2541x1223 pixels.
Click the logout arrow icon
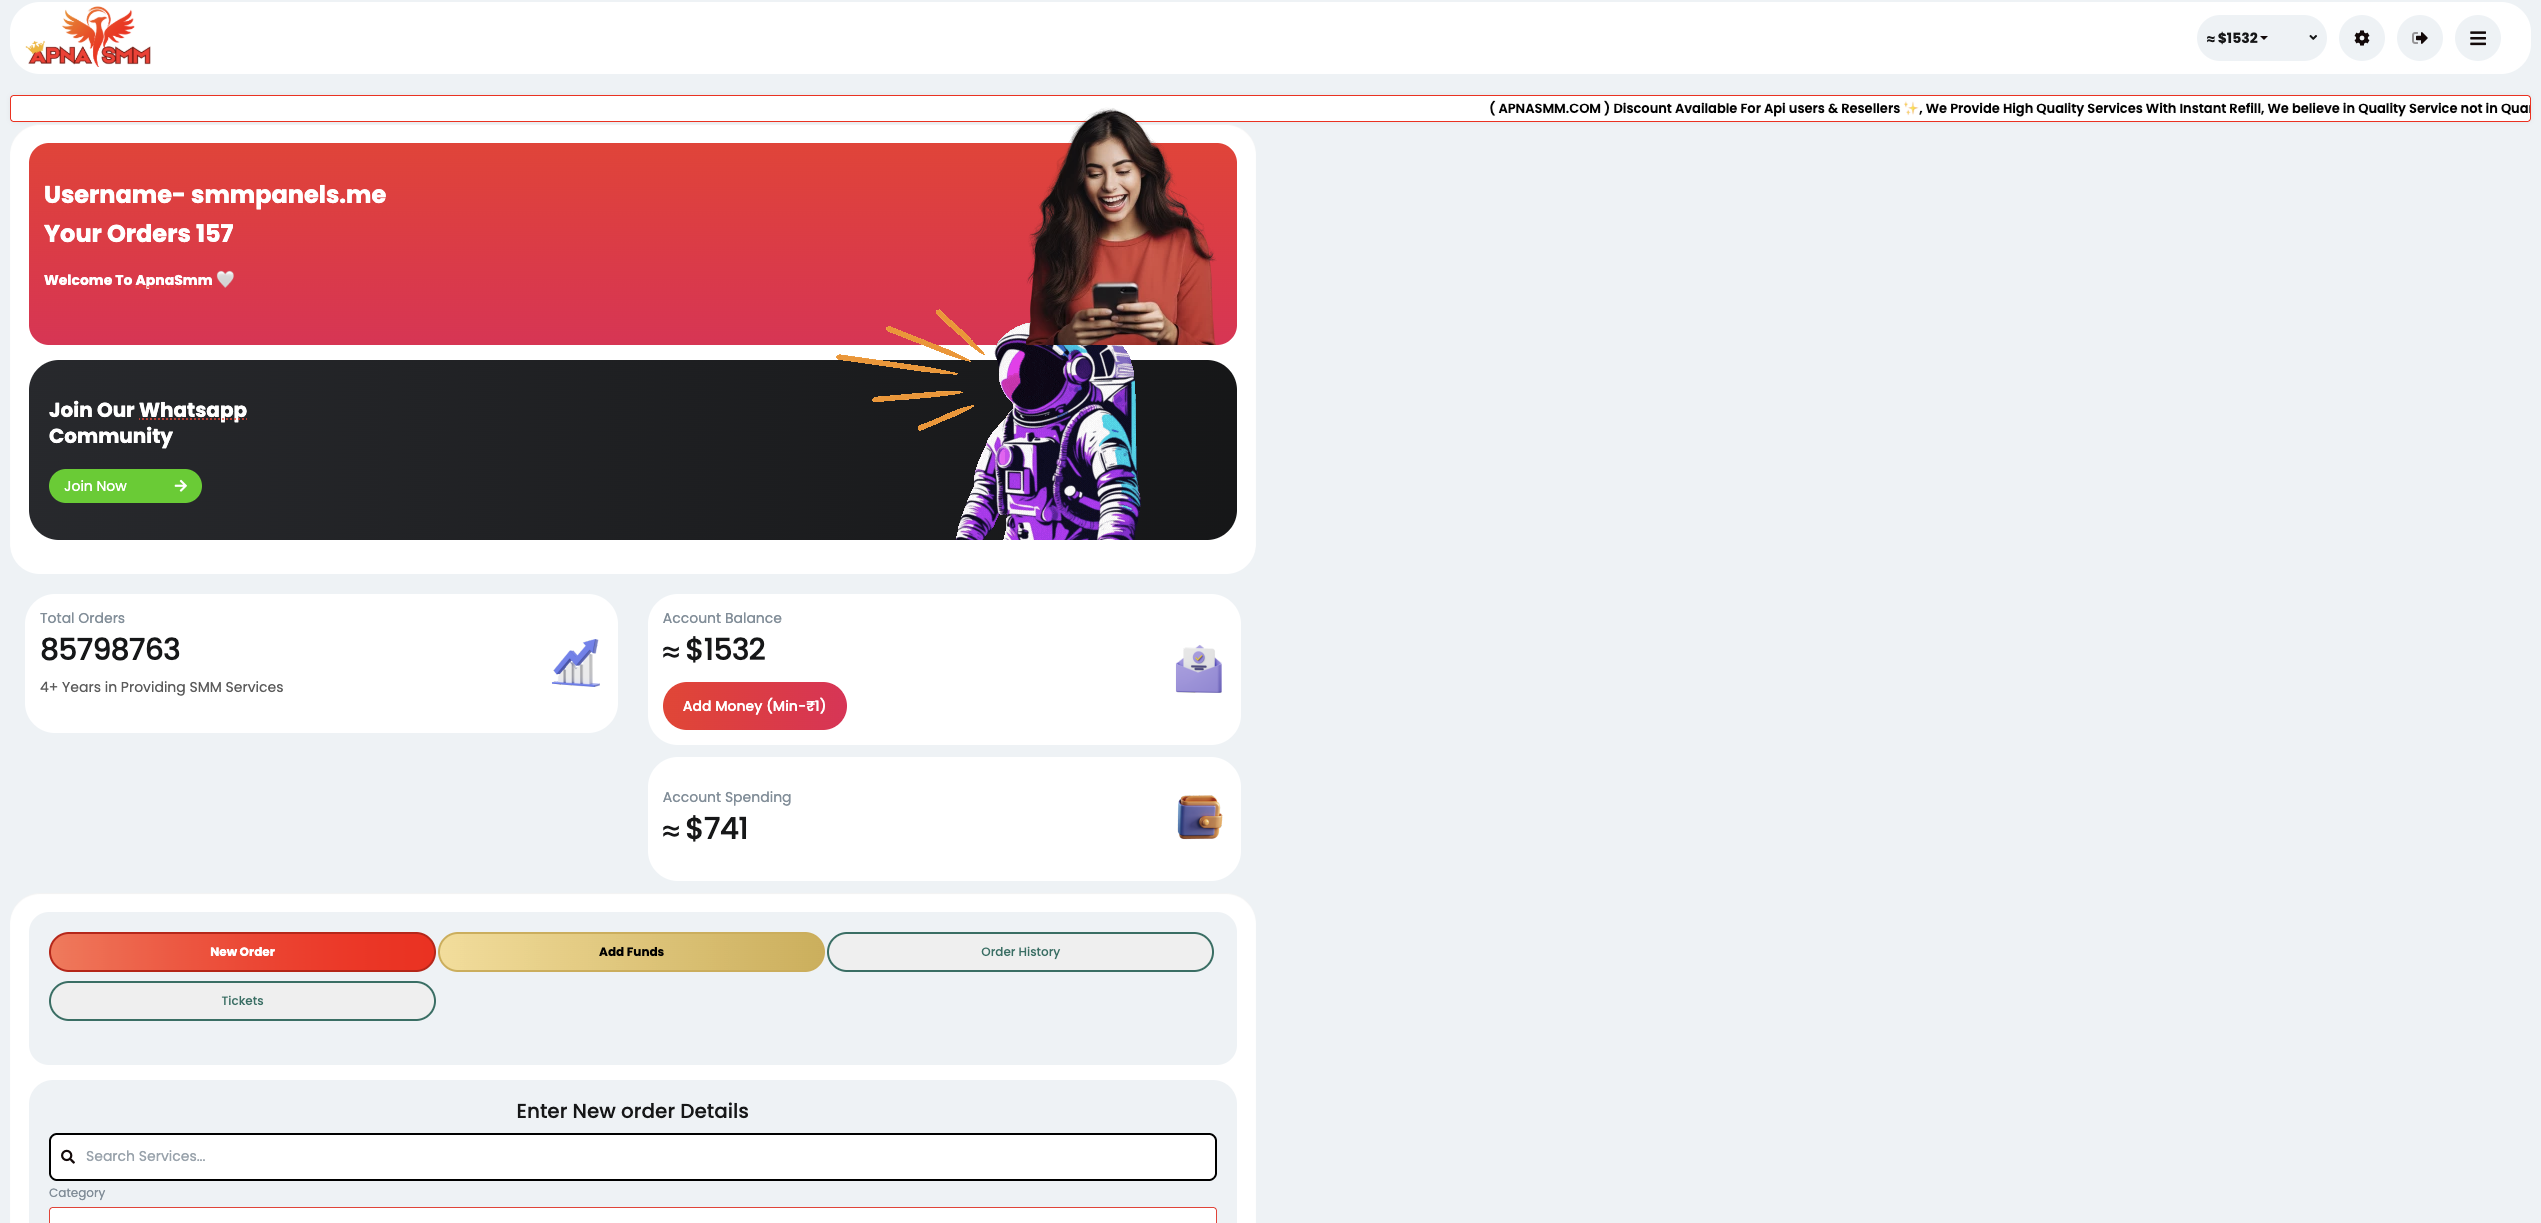(x=2419, y=38)
